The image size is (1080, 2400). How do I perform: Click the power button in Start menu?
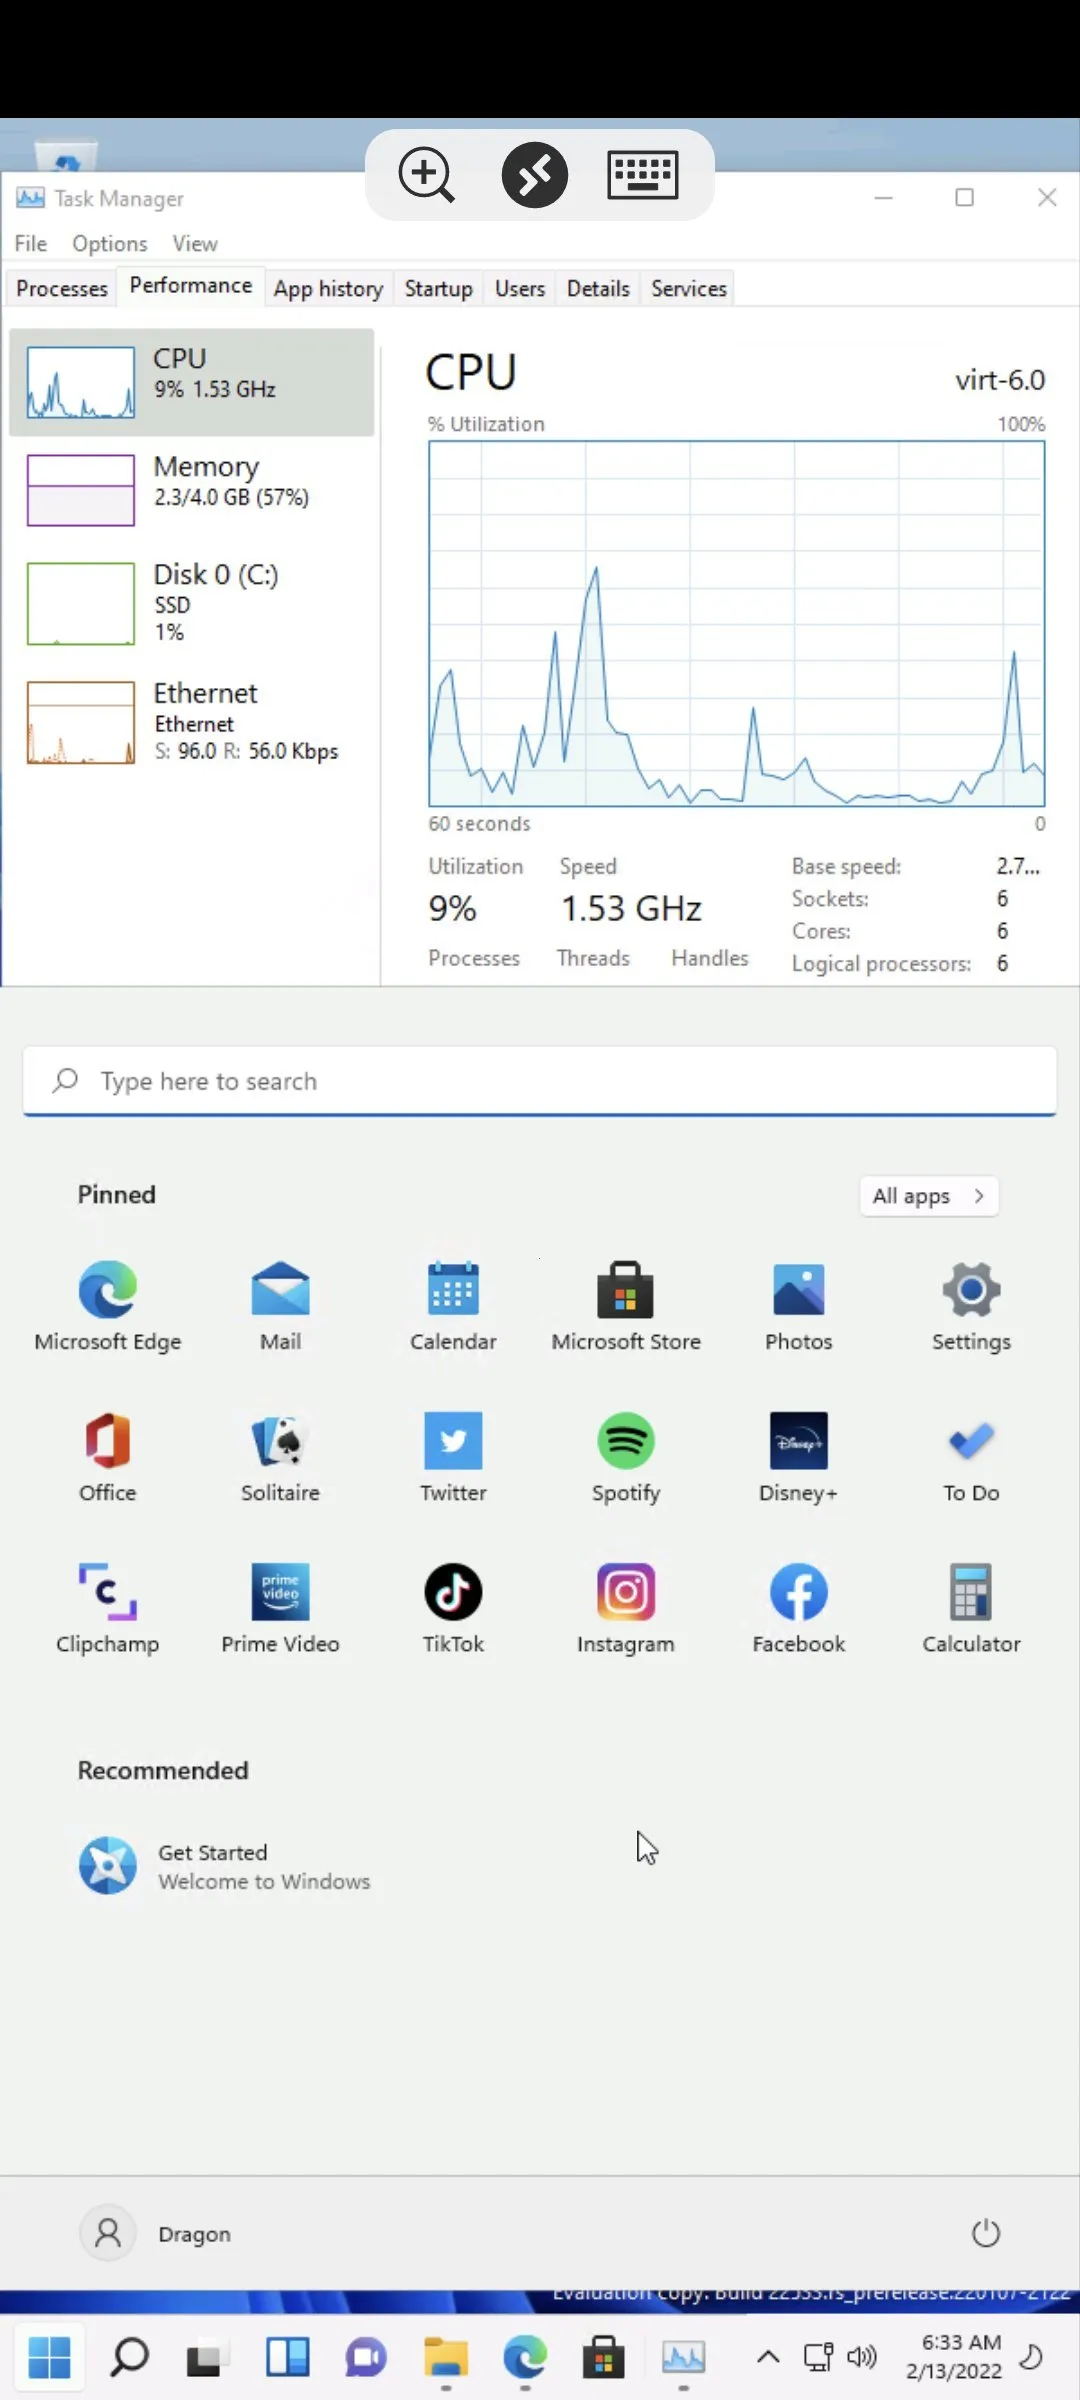click(986, 2233)
